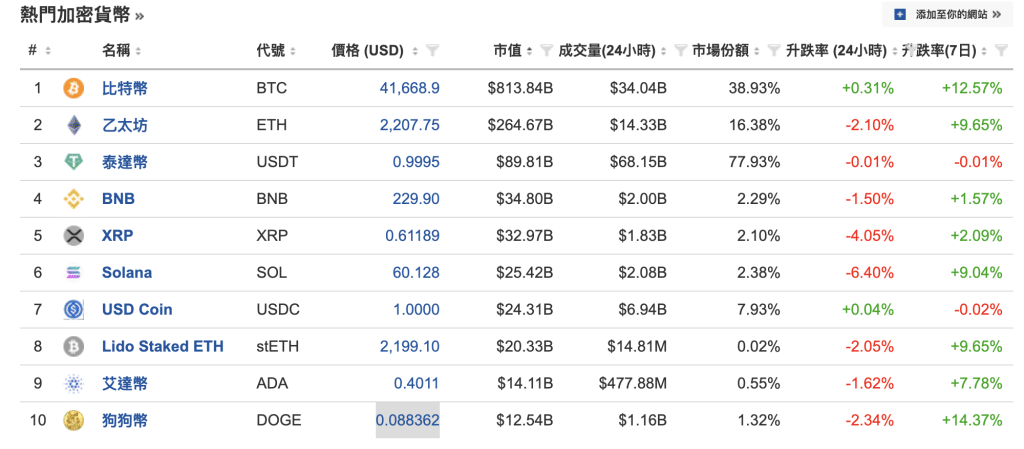
Task: Open the XRP name link
Action: 118,236
